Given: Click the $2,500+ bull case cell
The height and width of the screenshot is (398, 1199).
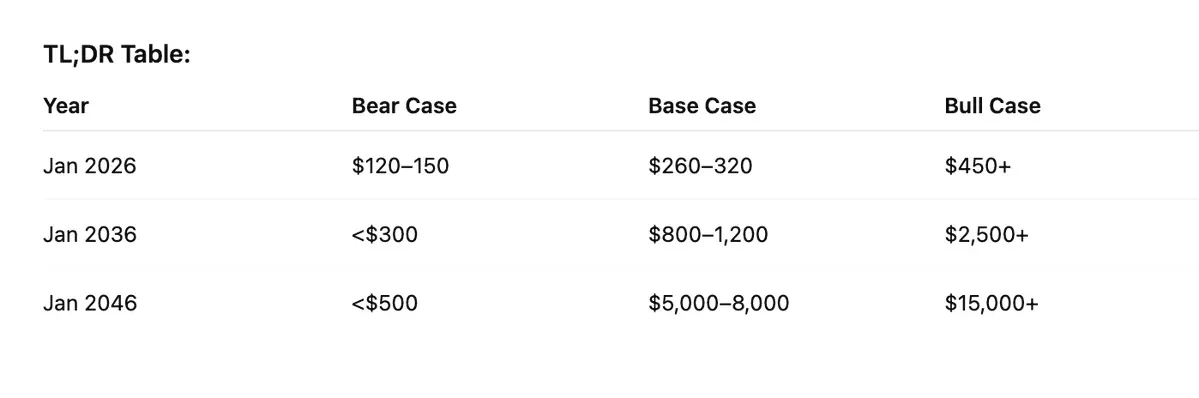Looking at the screenshot, I should 986,234.
